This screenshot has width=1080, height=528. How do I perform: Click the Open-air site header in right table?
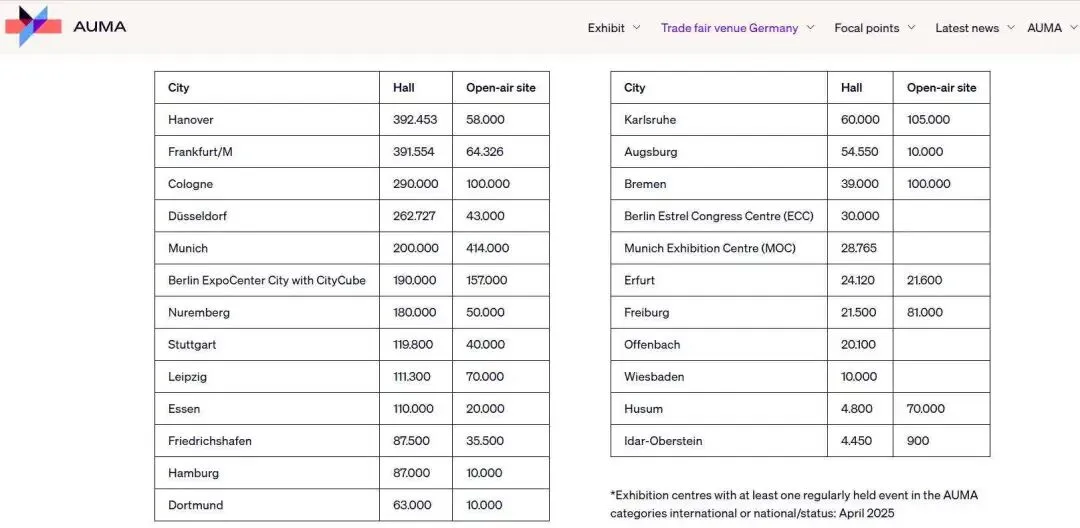pyautogui.click(x=941, y=87)
